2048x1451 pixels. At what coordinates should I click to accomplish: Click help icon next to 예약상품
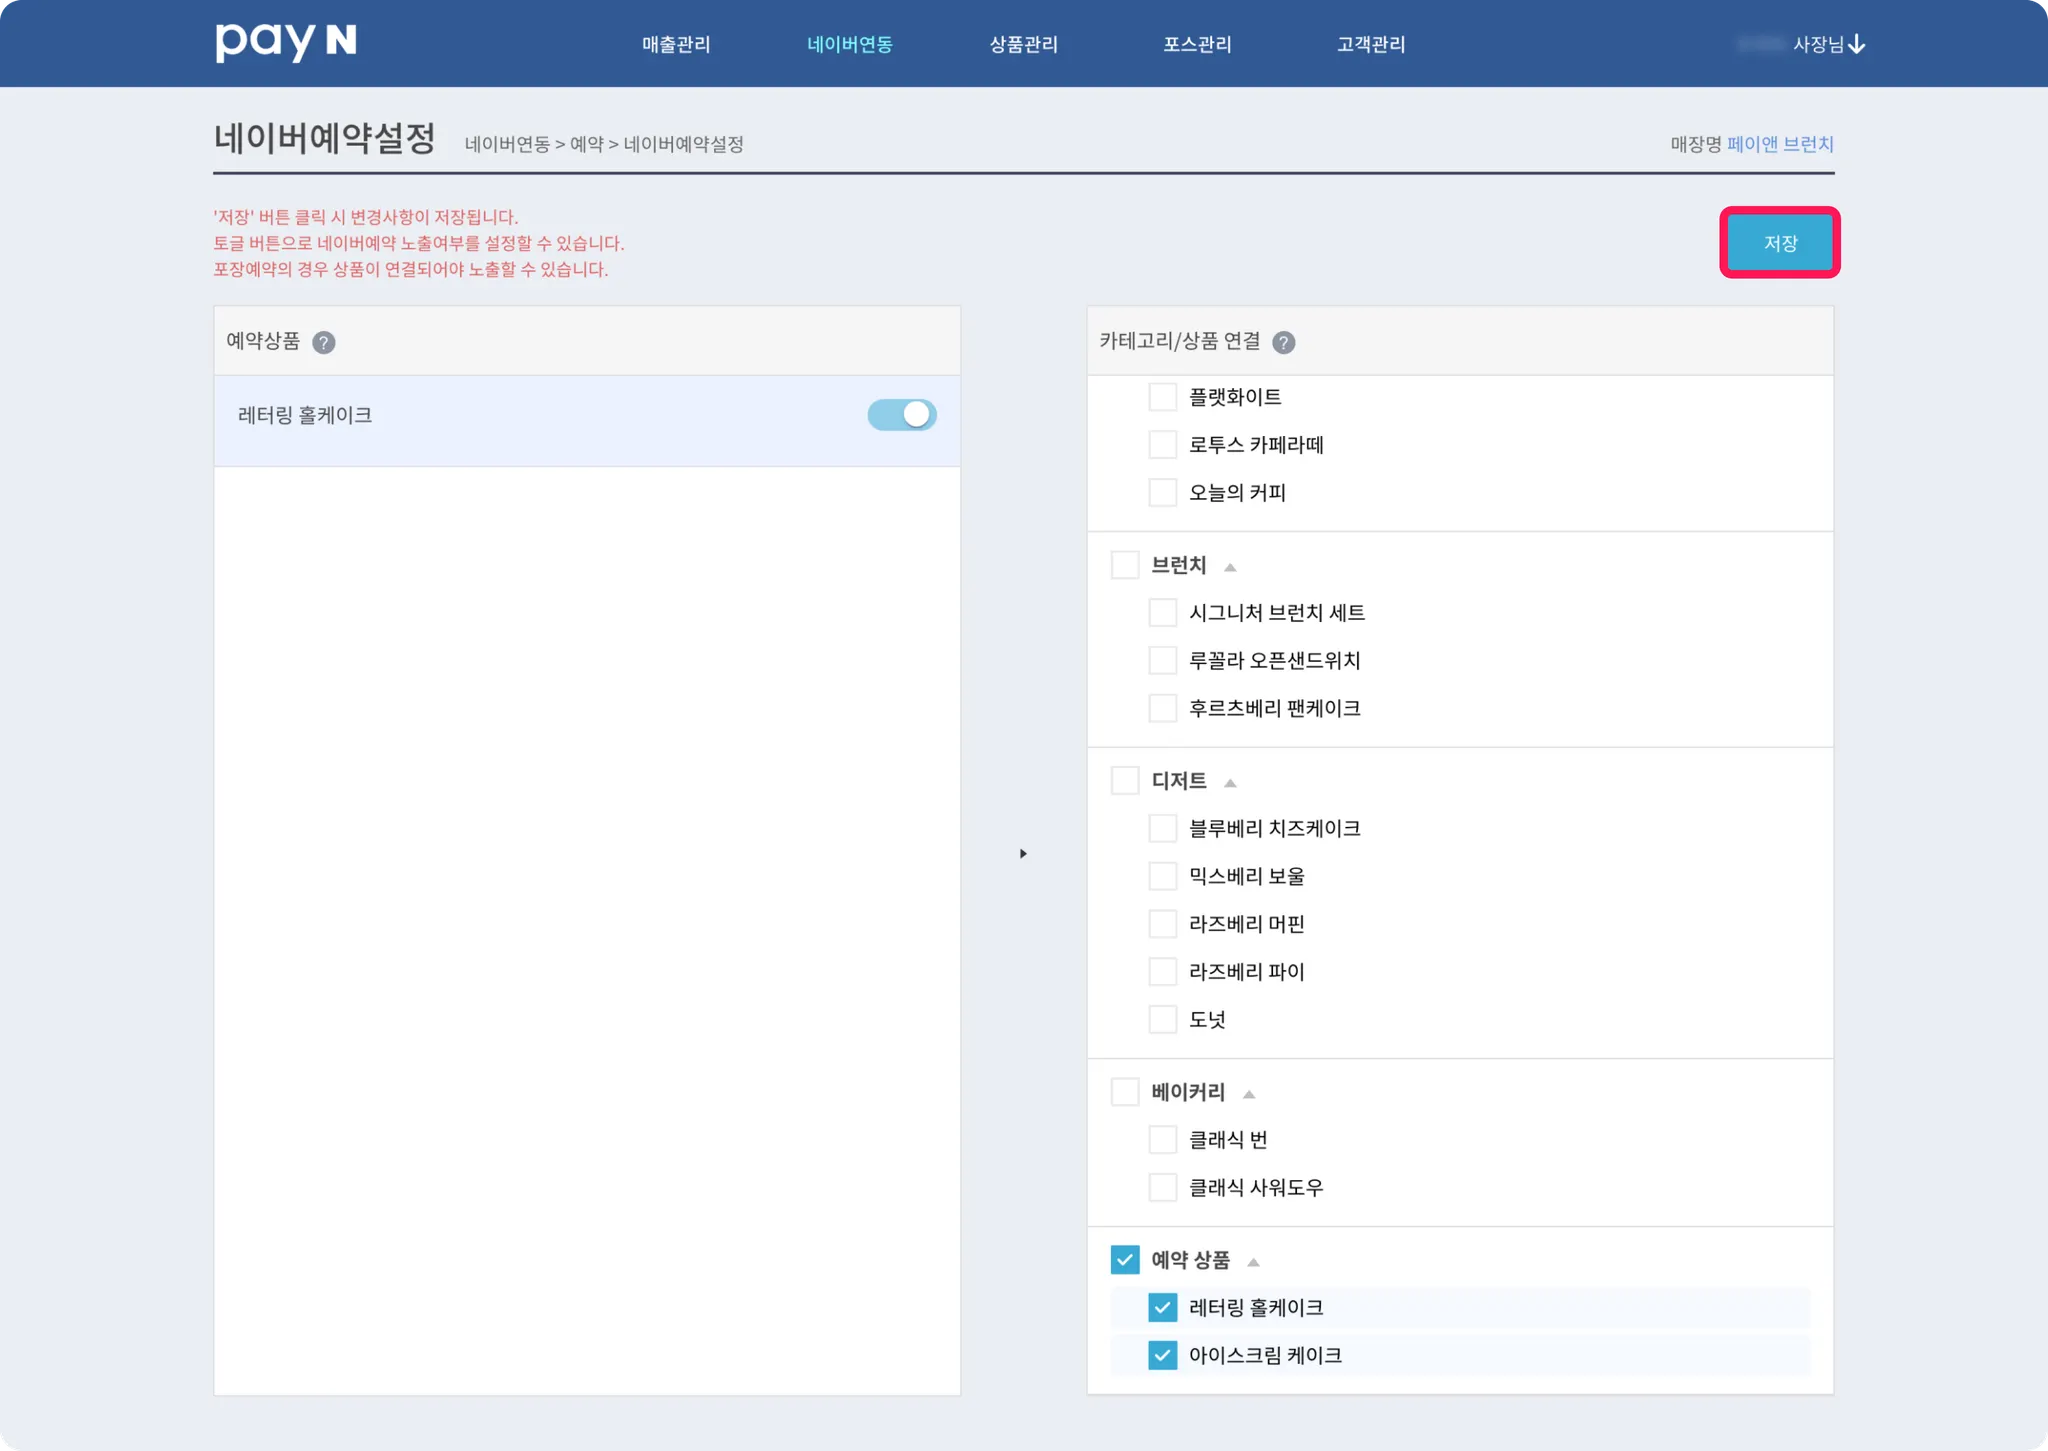click(x=323, y=342)
